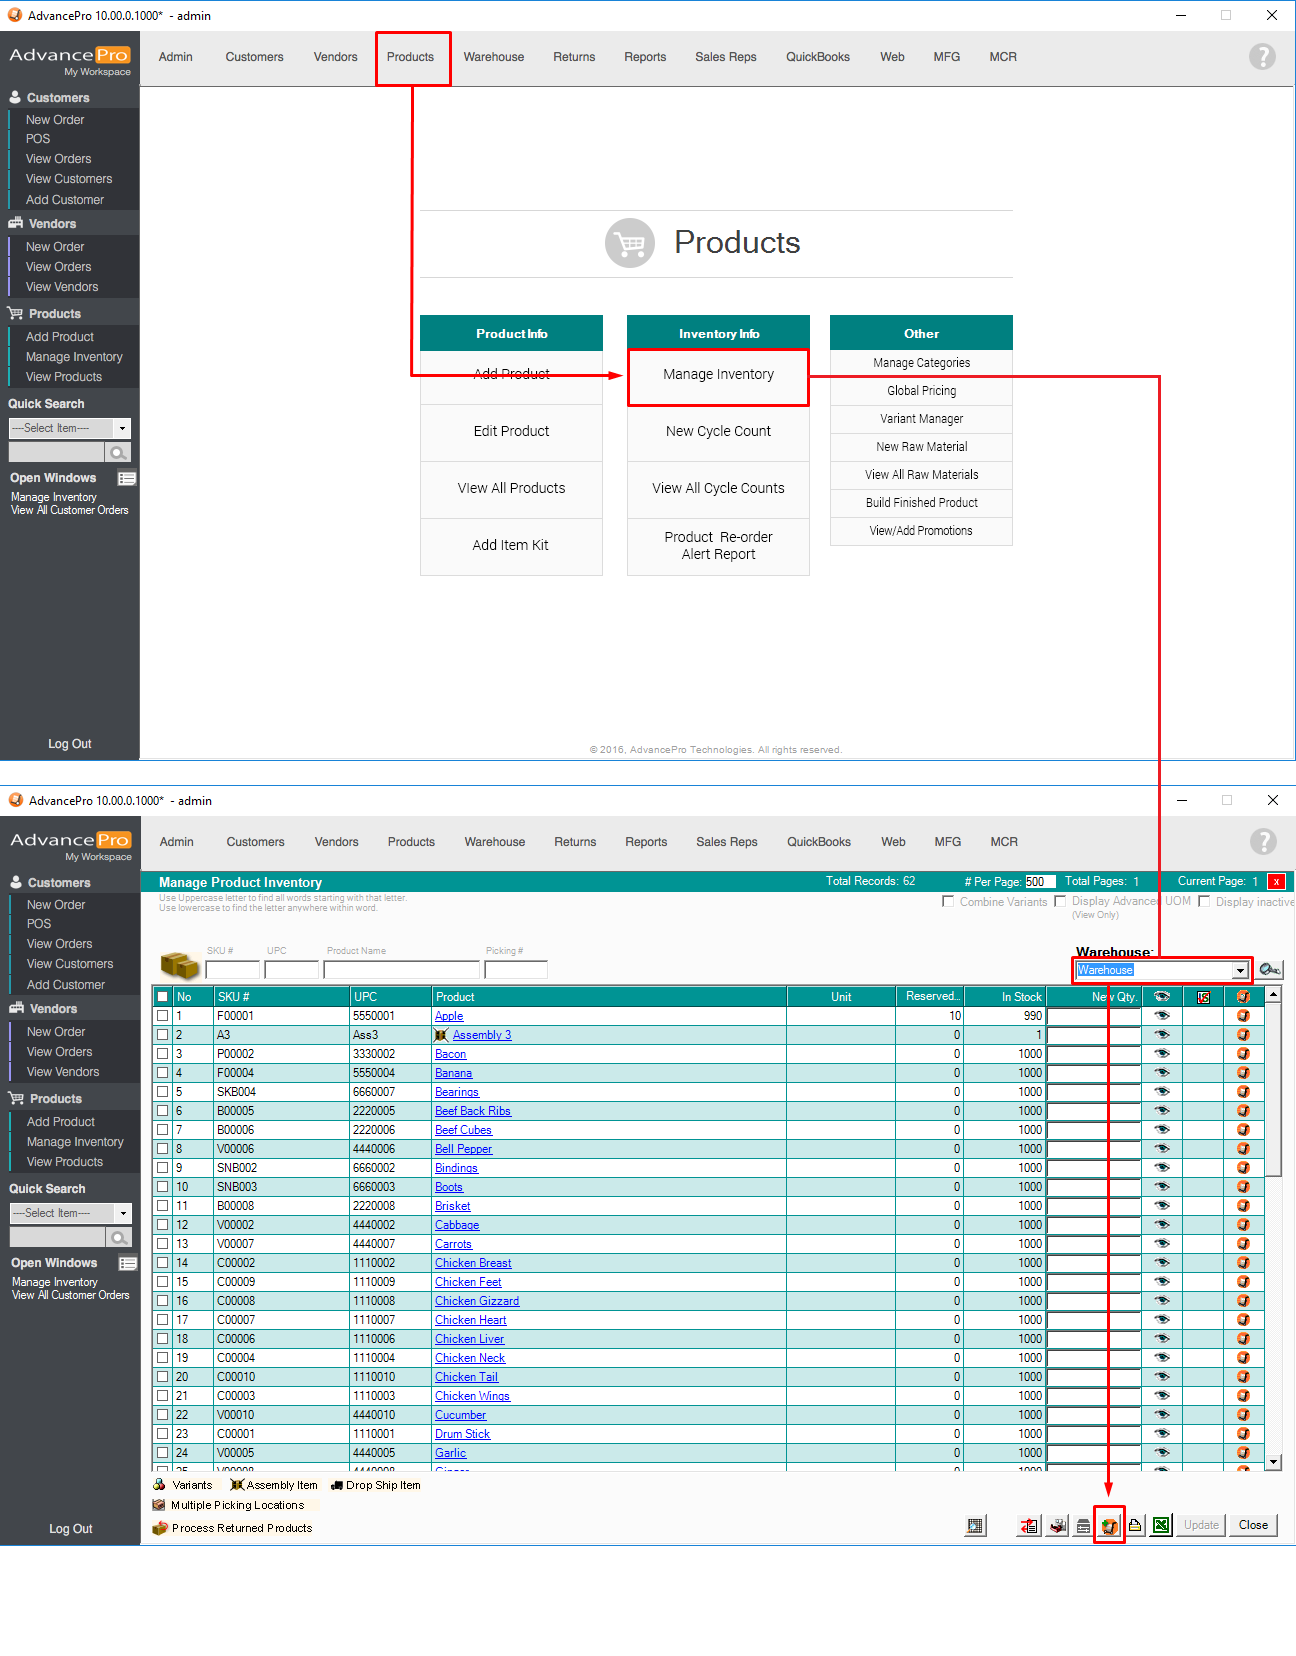Click the cart icon in the Apple row
The image size is (1296, 1656).
pyautogui.click(x=1243, y=1016)
